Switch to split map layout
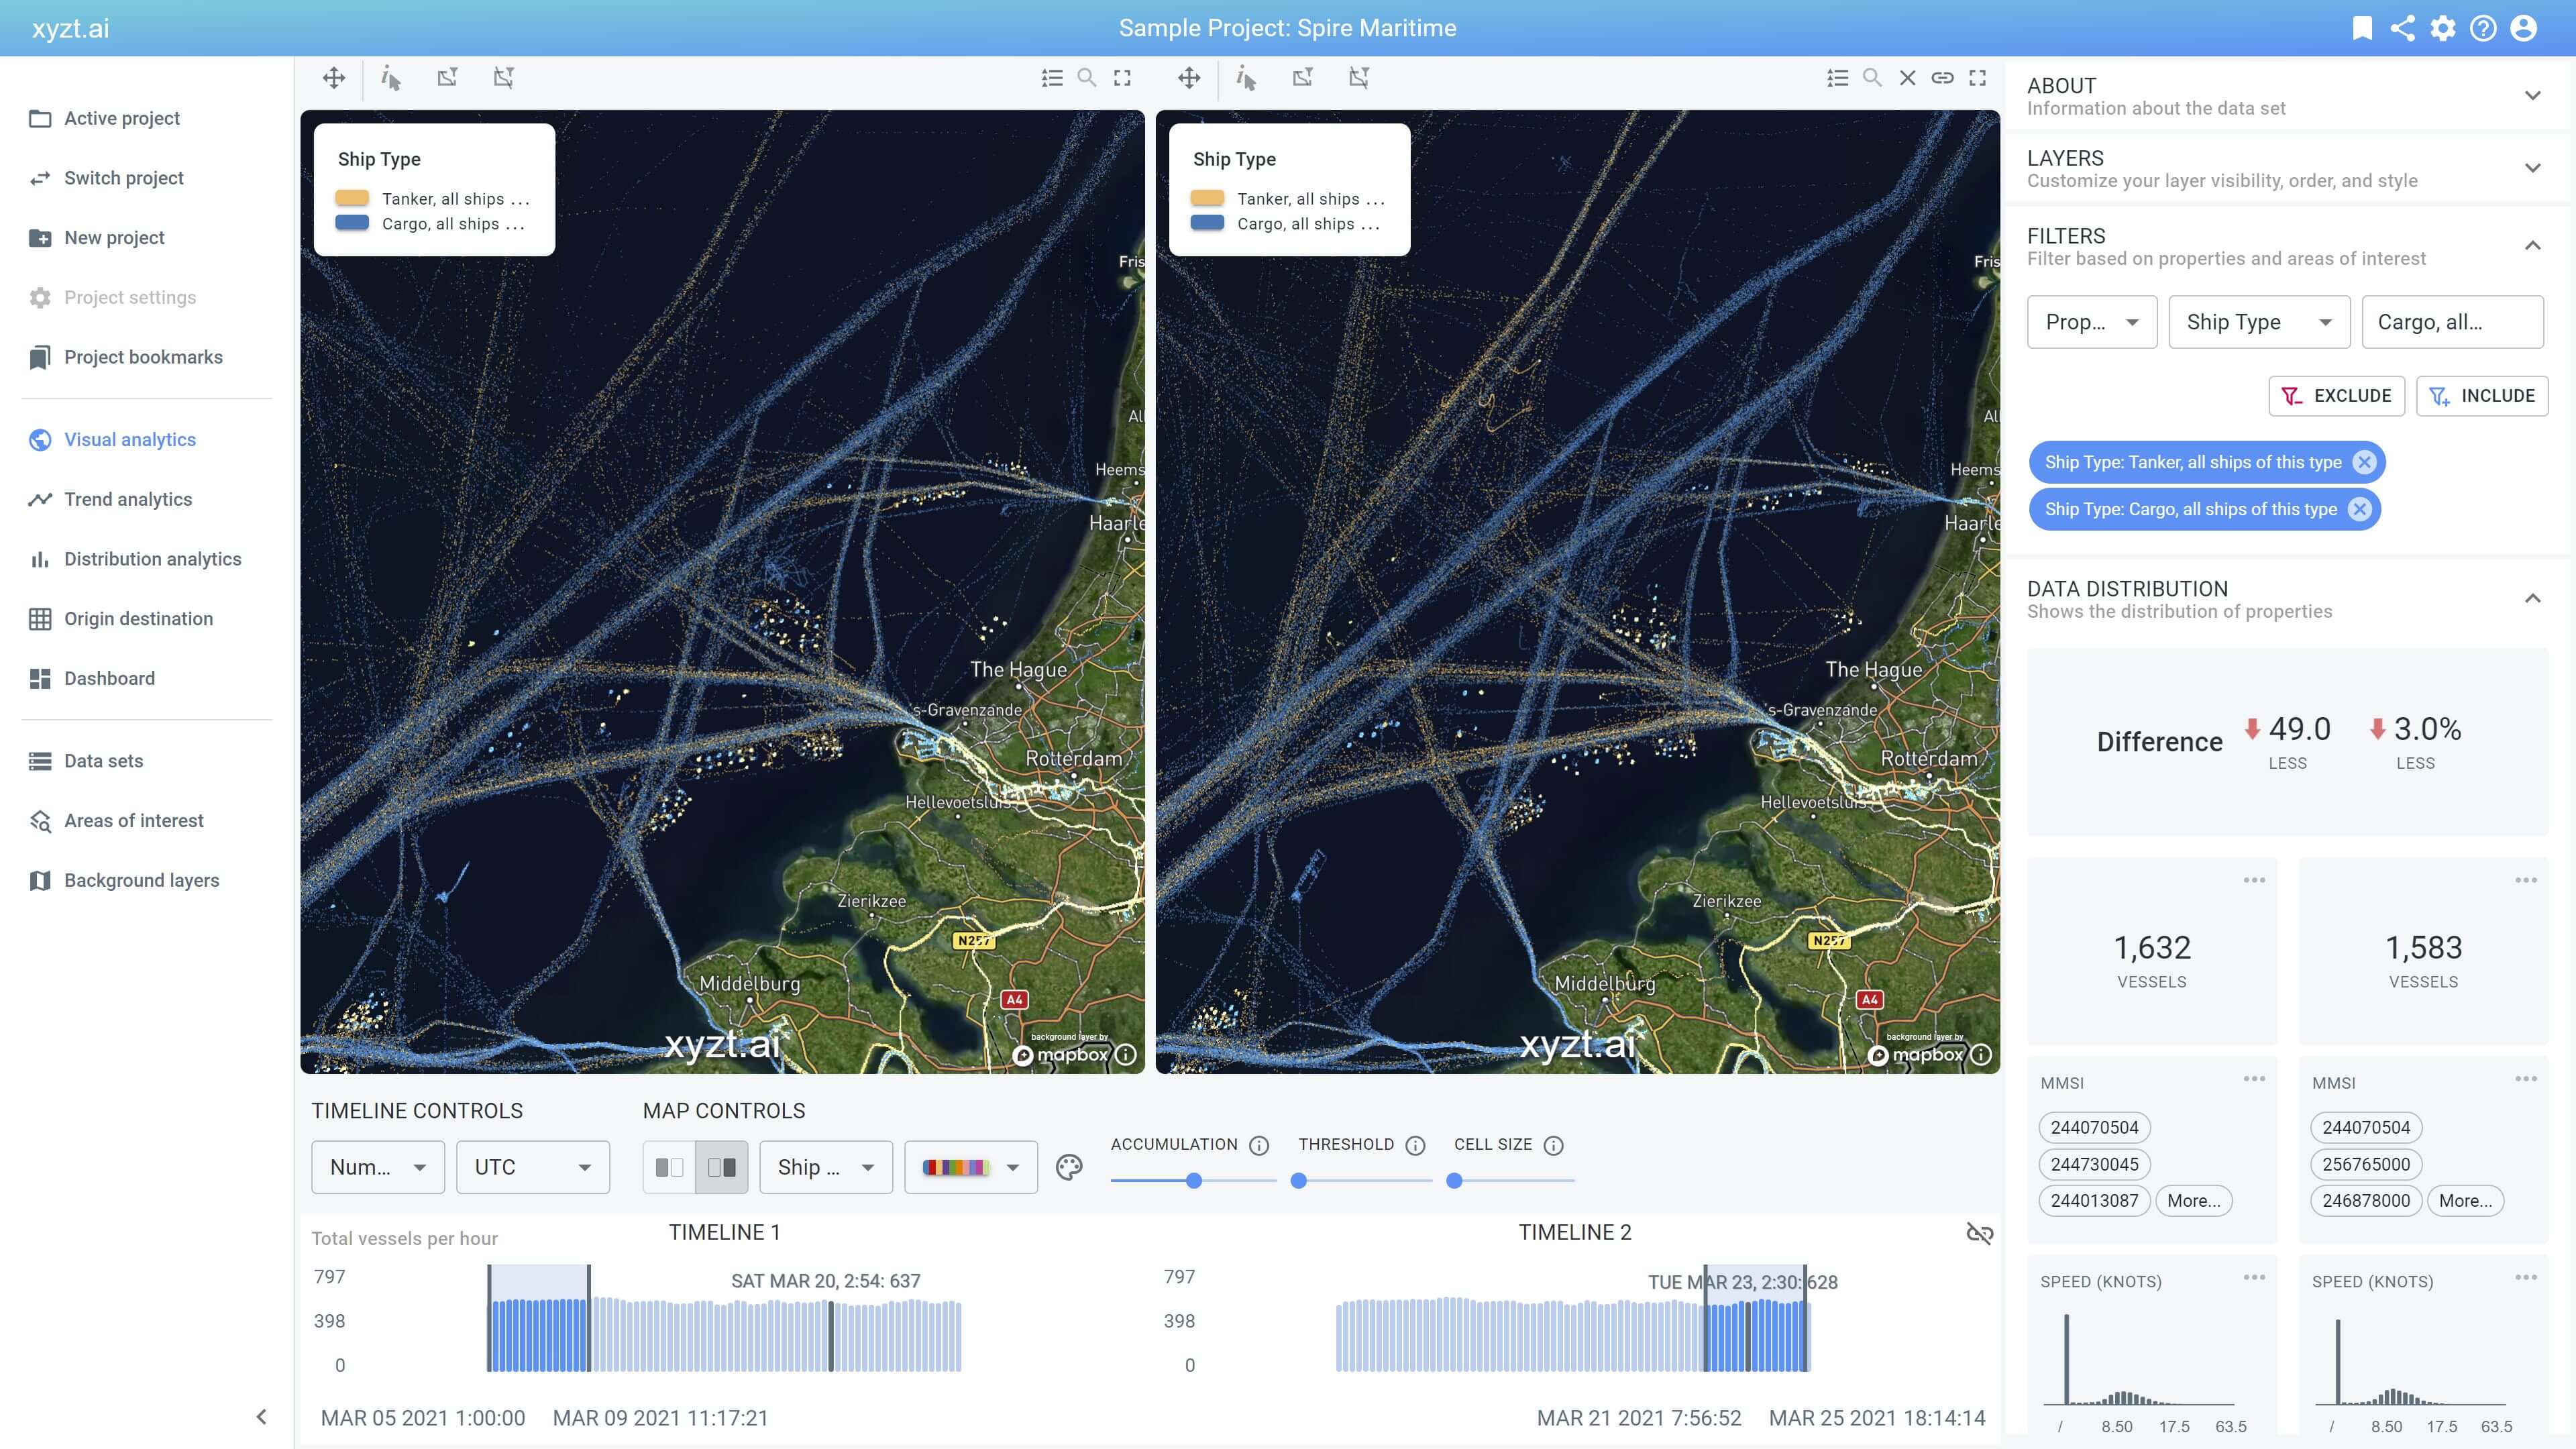2576x1449 pixels. point(722,1167)
